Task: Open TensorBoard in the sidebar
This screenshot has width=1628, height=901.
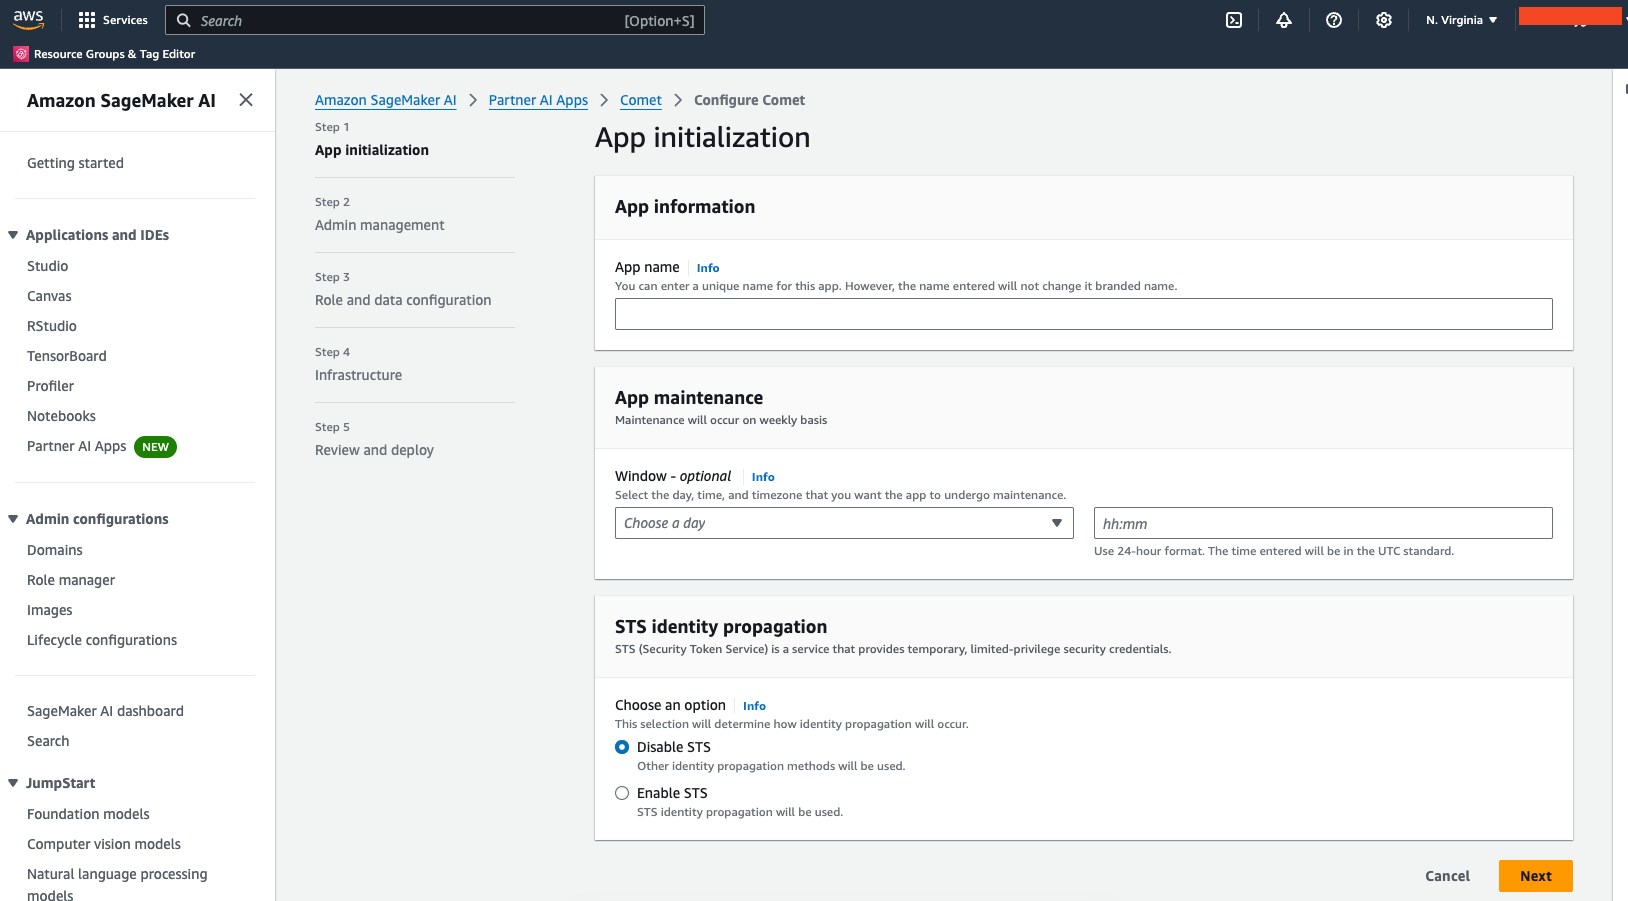Action: [67, 356]
